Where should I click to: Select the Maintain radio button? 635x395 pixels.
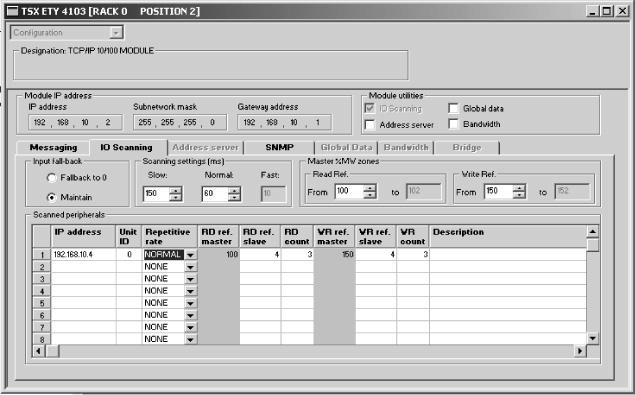point(51,197)
